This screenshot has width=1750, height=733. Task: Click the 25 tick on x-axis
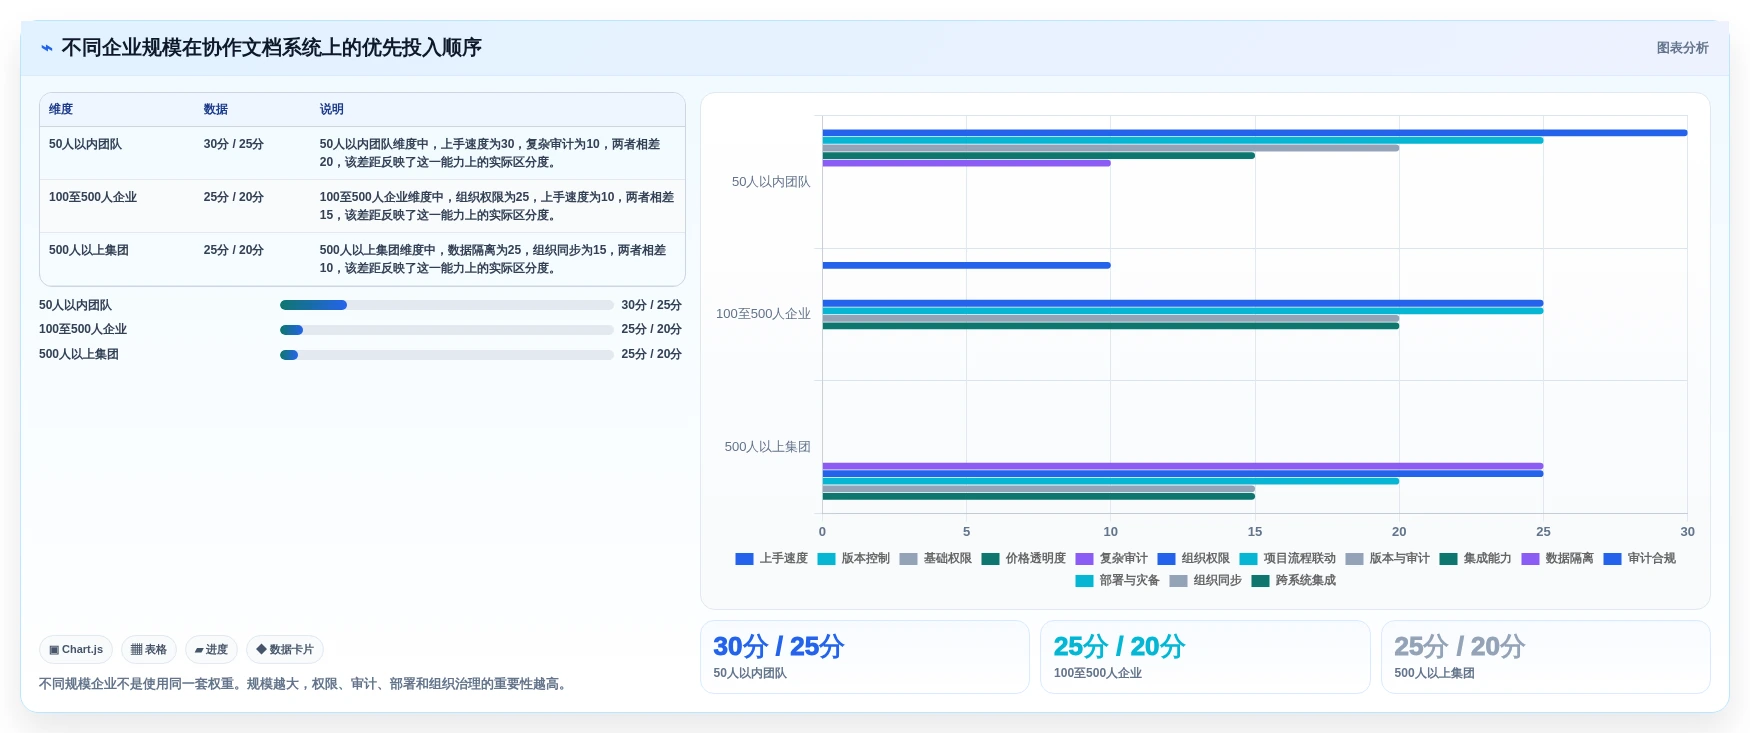click(x=1543, y=532)
